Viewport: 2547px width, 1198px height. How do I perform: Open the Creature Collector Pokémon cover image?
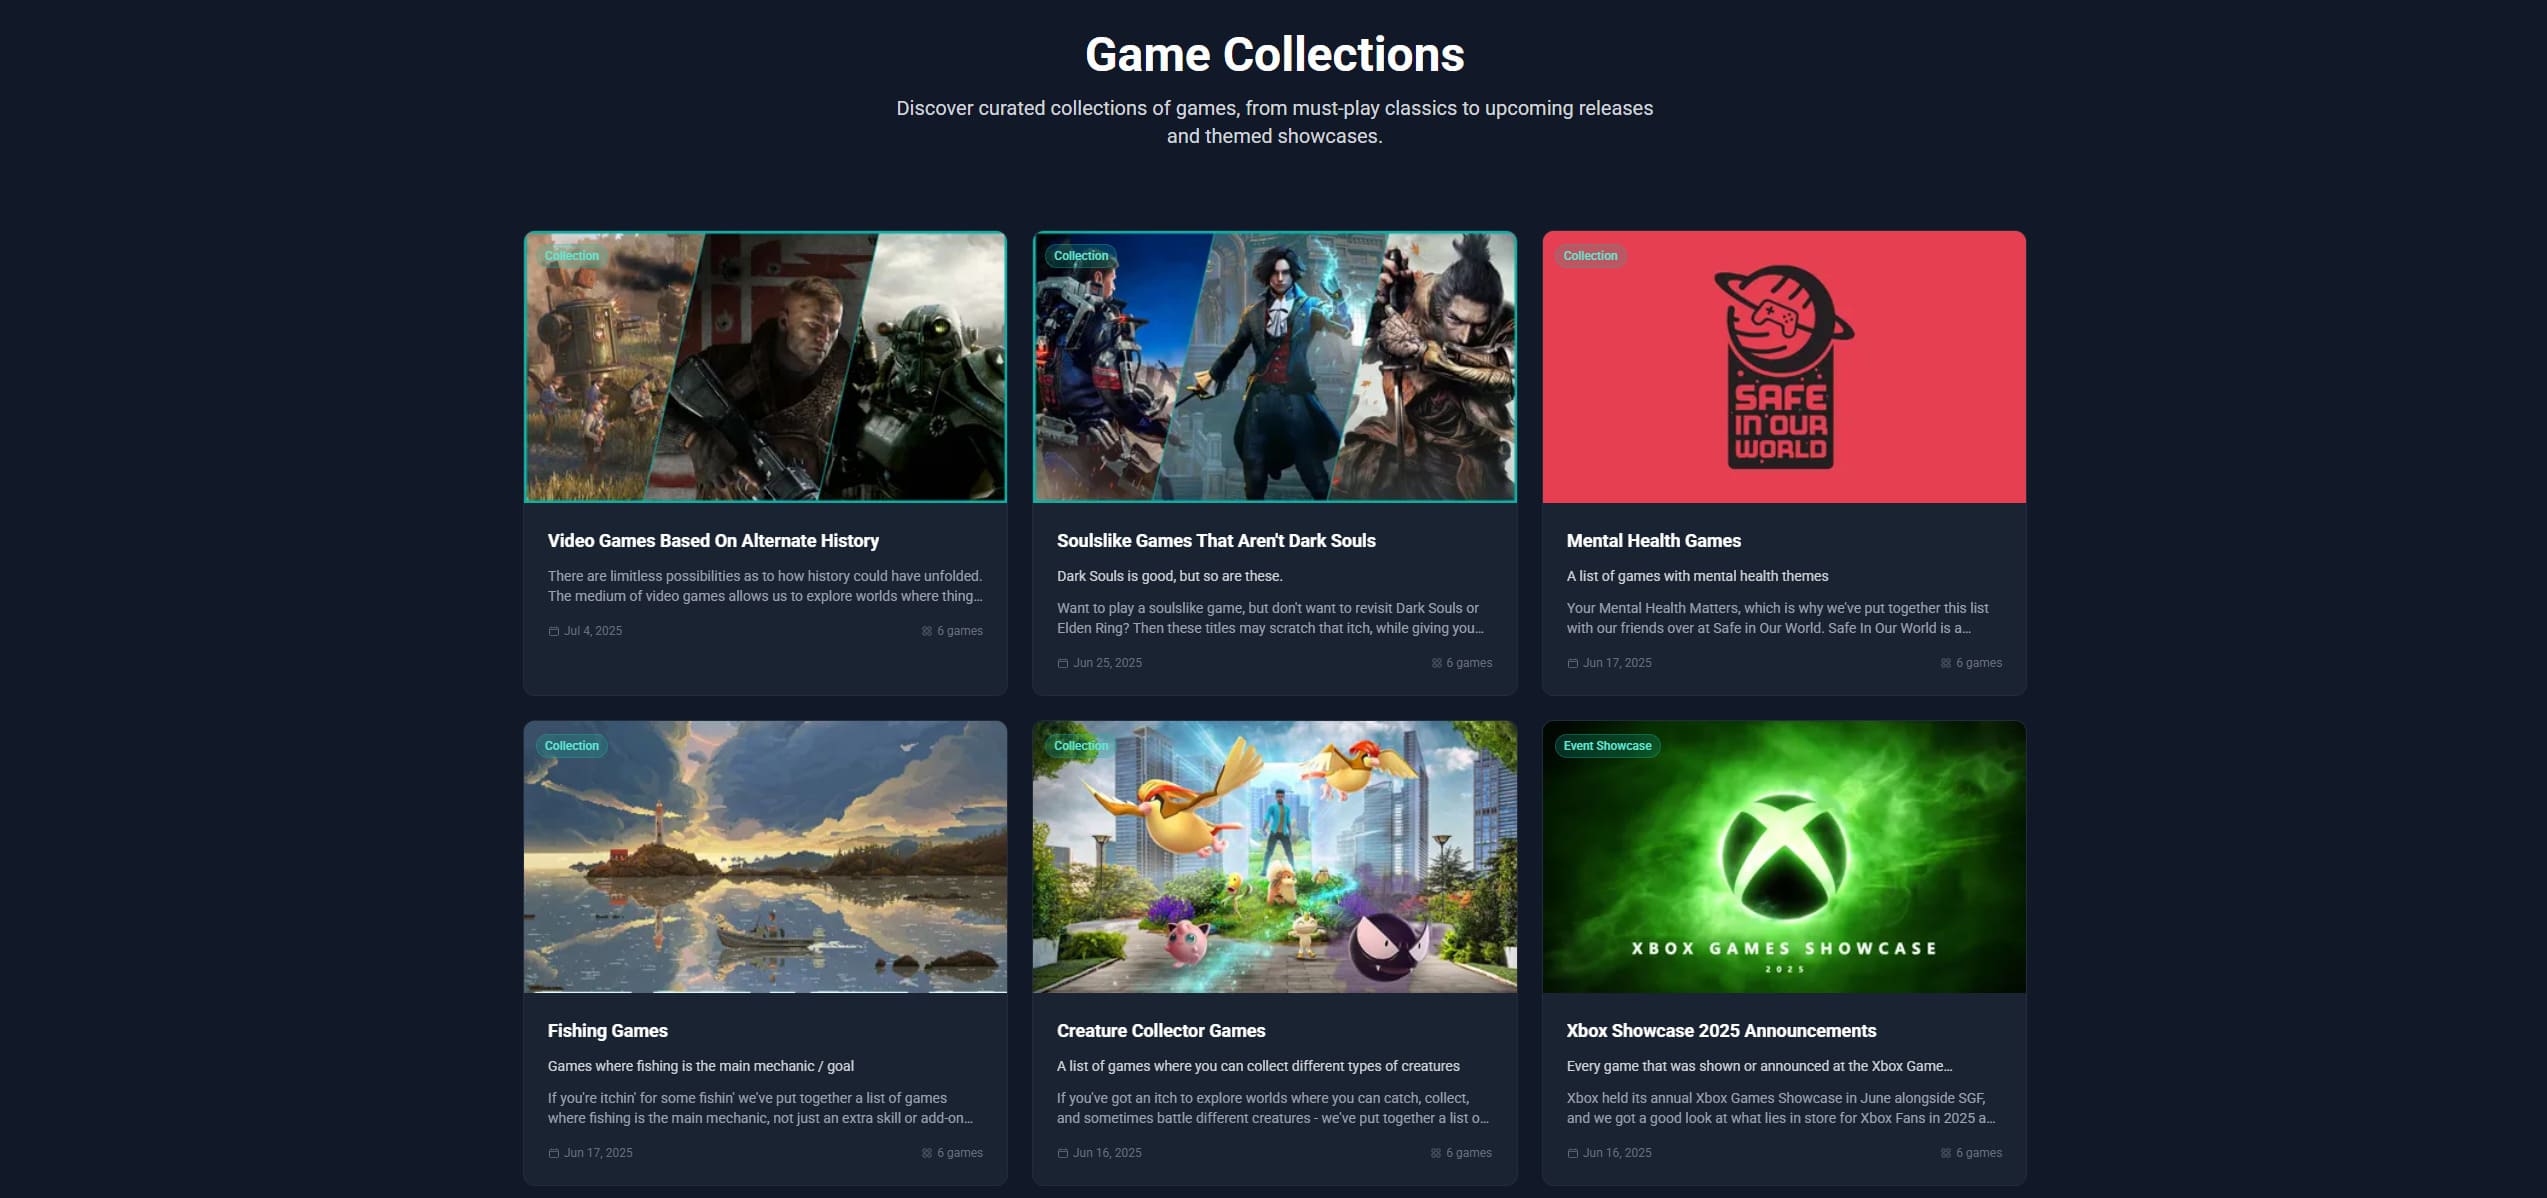[x=1274, y=857]
